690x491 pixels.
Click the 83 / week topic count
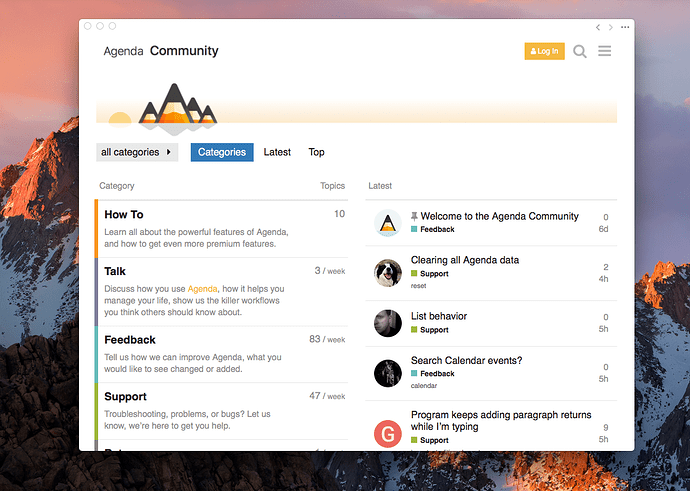pos(327,339)
